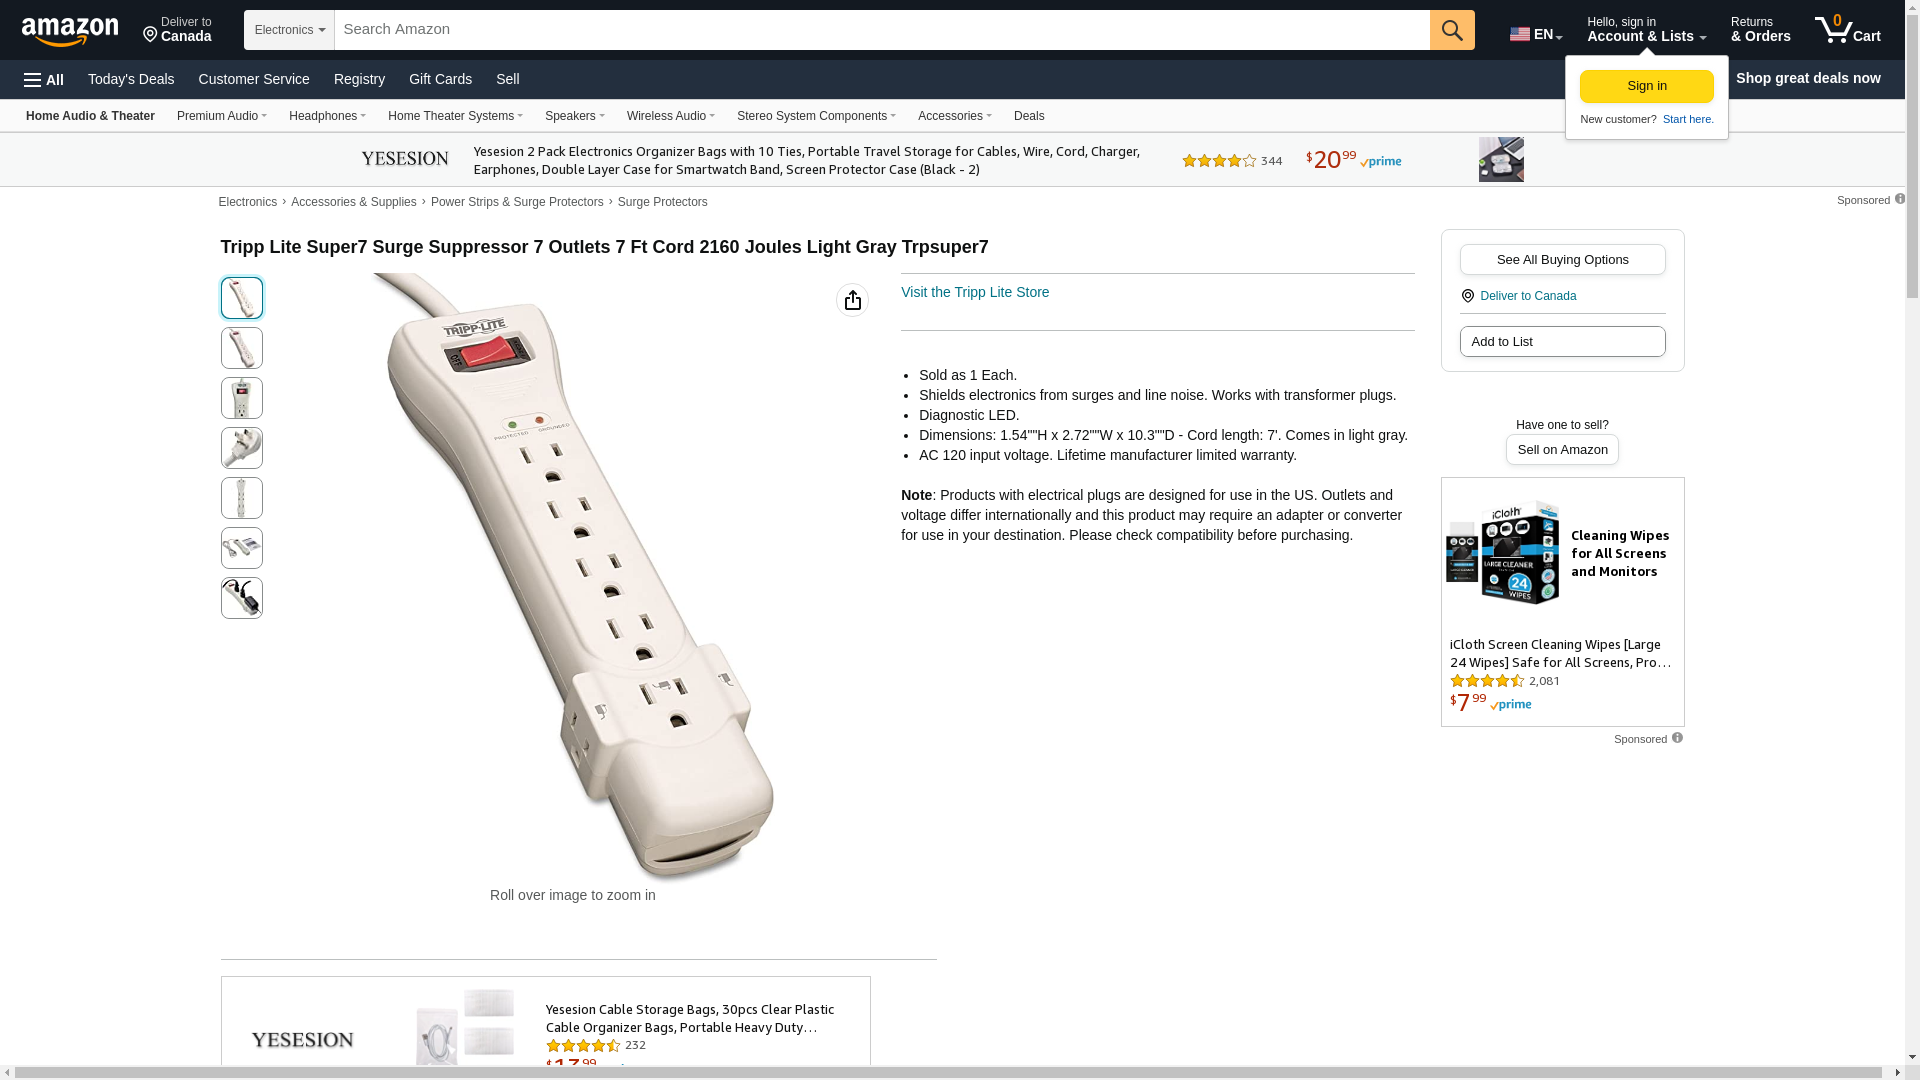
Task: Select the second surge protector thumbnail
Action: click(x=242, y=348)
